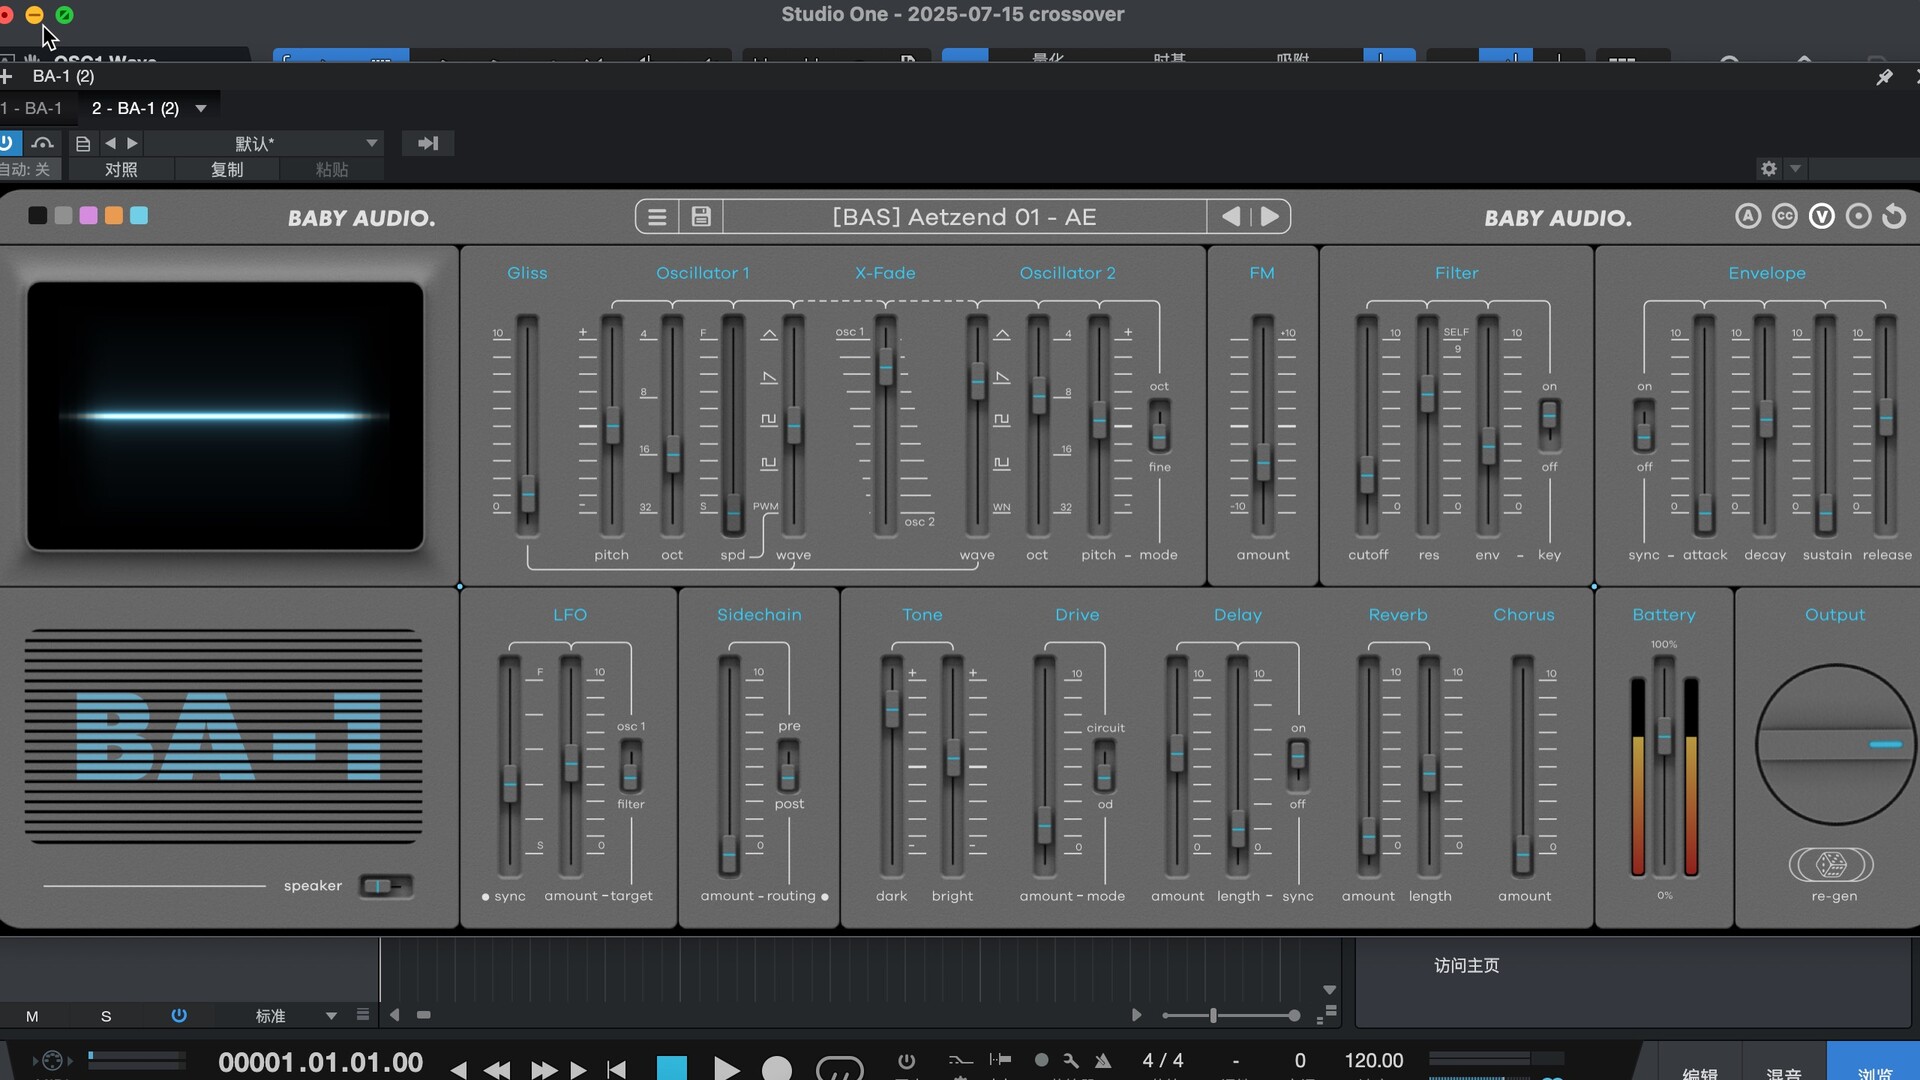Toggle the speaker switch on BA-1
This screenshot has width=1920, height=1080.
click(385, 886)
